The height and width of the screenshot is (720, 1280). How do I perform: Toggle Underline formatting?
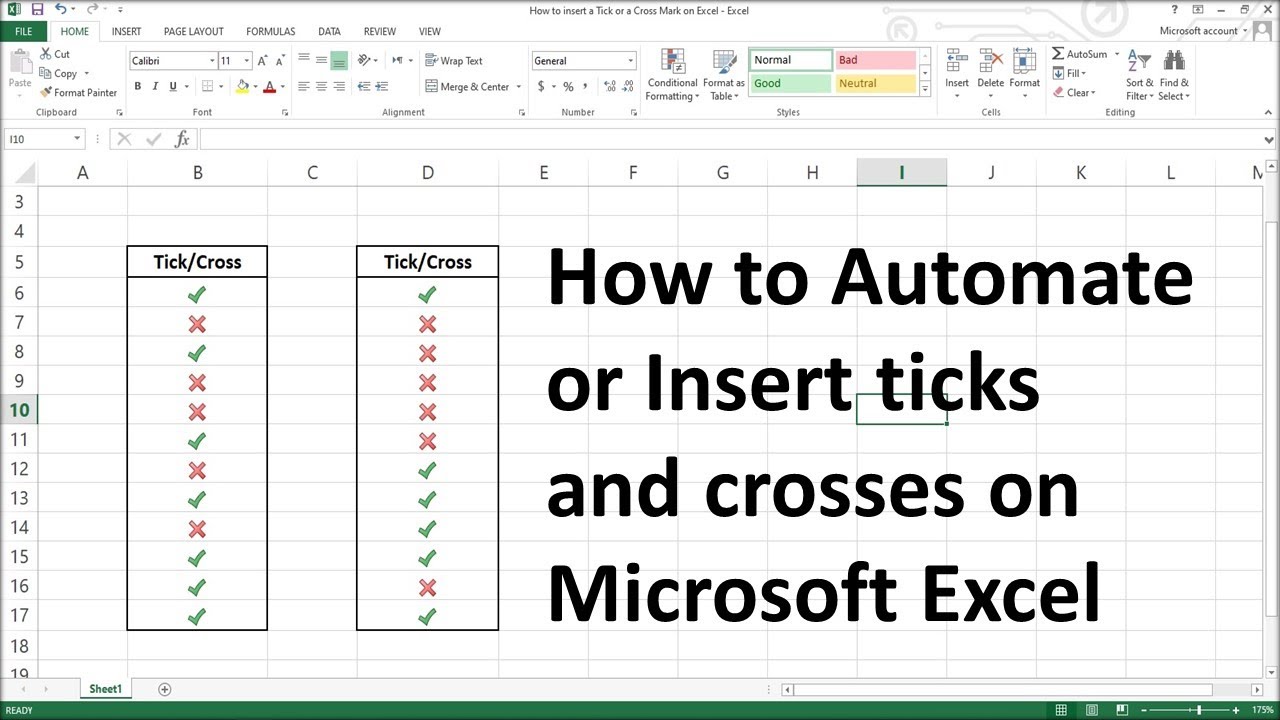[x=174, y=87]
